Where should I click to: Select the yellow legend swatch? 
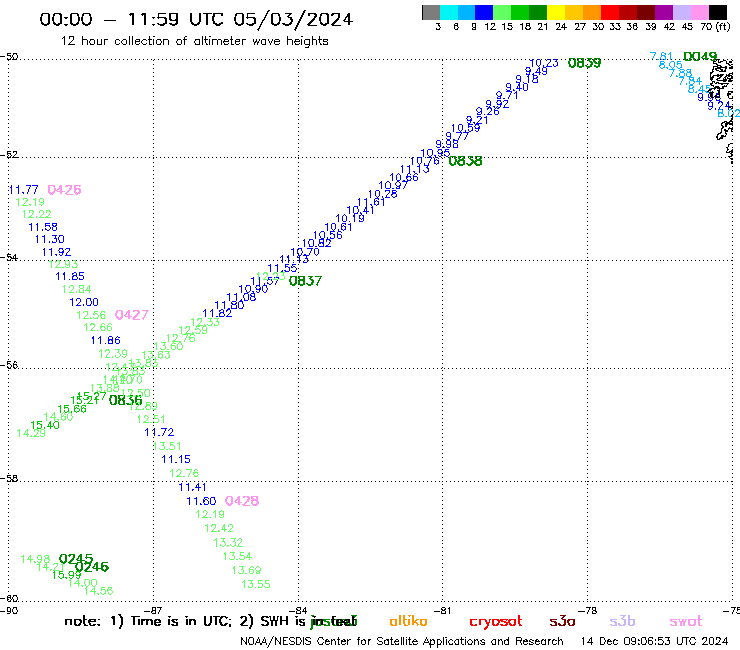556,12
